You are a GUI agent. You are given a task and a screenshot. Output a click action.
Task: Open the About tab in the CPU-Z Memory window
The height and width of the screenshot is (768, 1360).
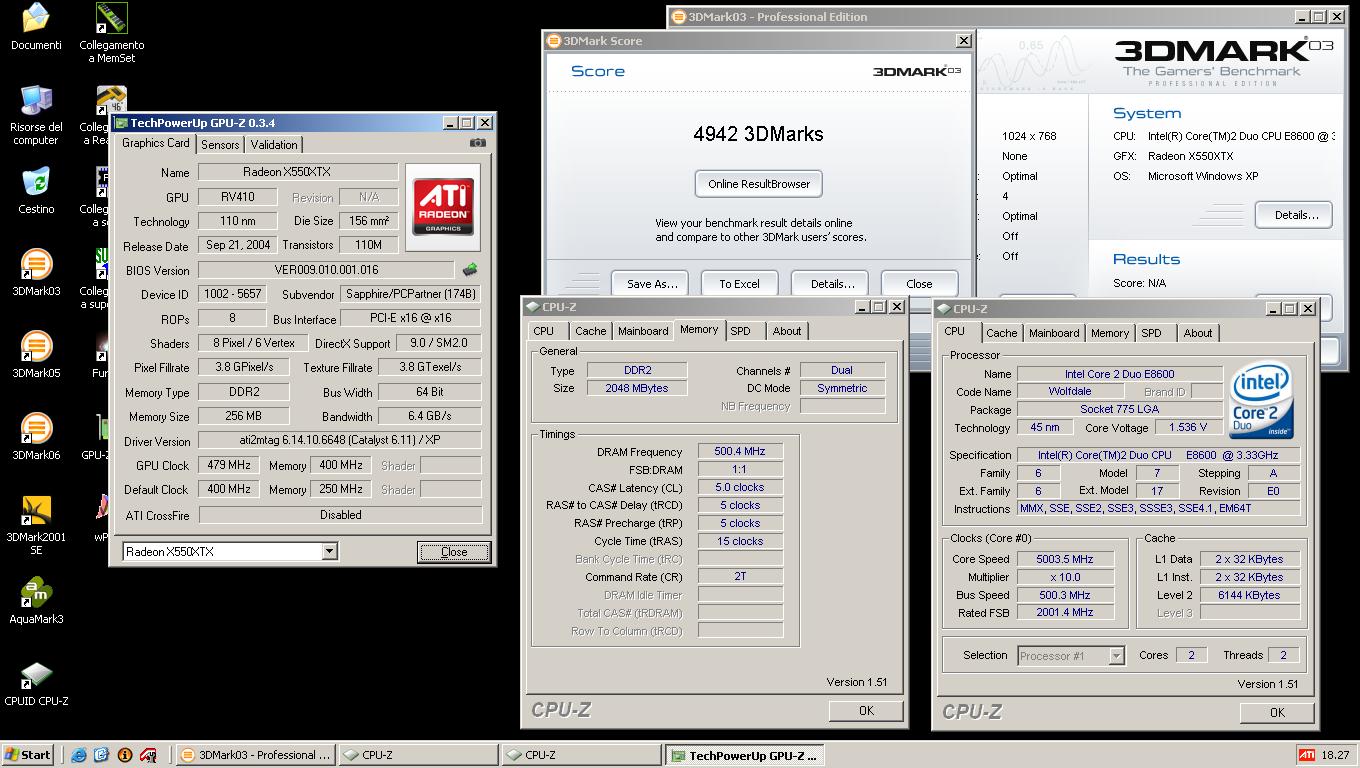[x=787, y=331]
